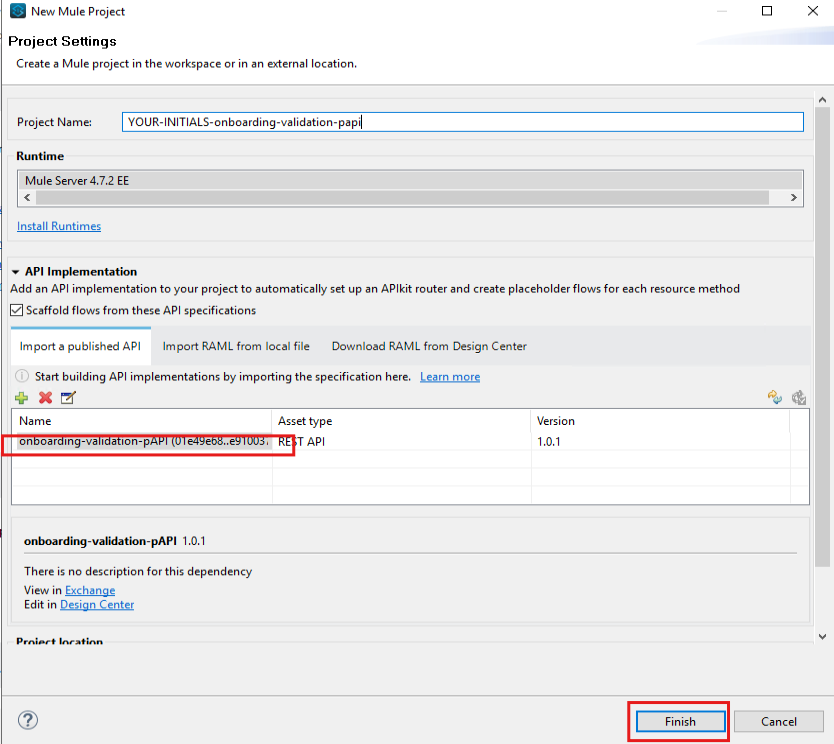Click the edit API dependency icon
This screenshot has height=744, width=834.
pyautogui.click(x=68, y=398)
